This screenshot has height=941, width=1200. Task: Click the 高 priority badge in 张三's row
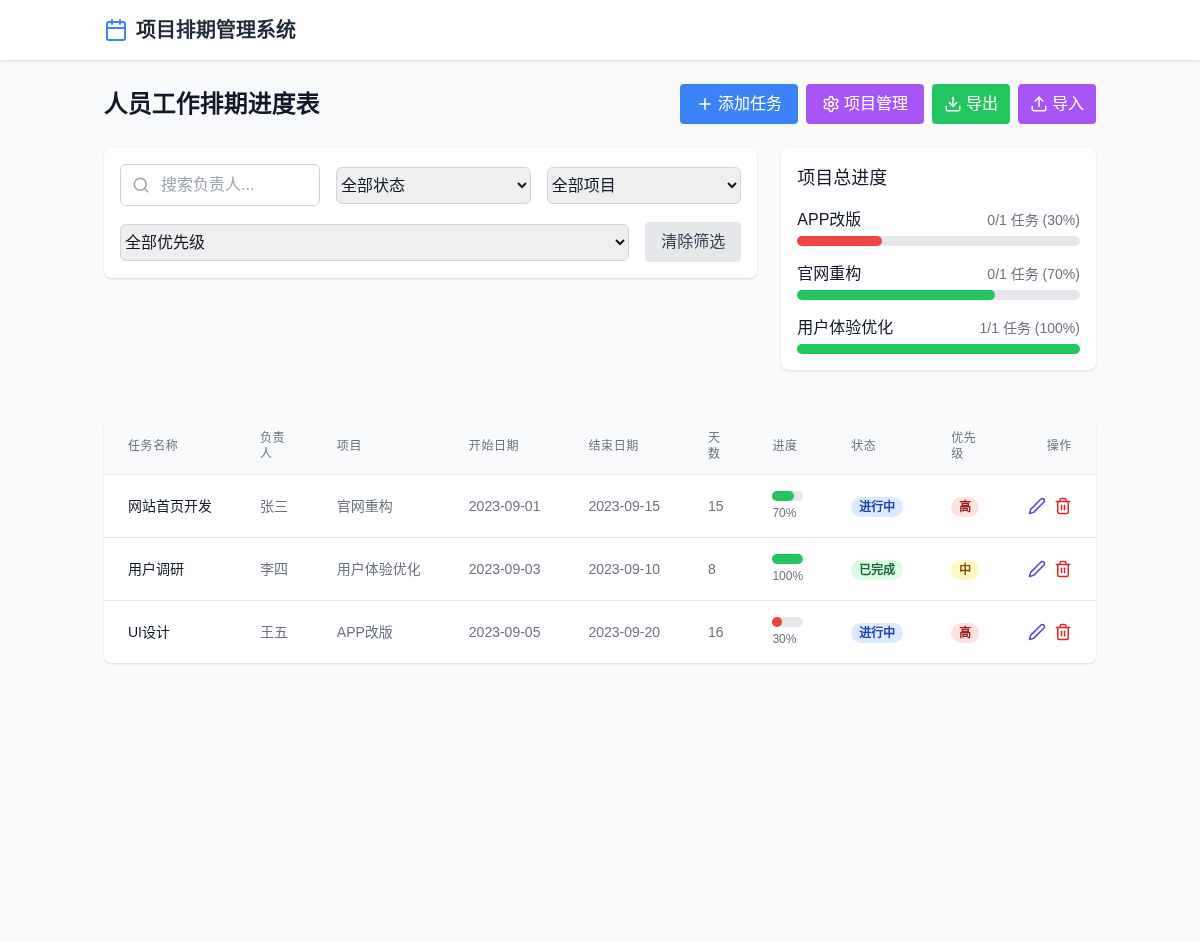pos(965,507)
